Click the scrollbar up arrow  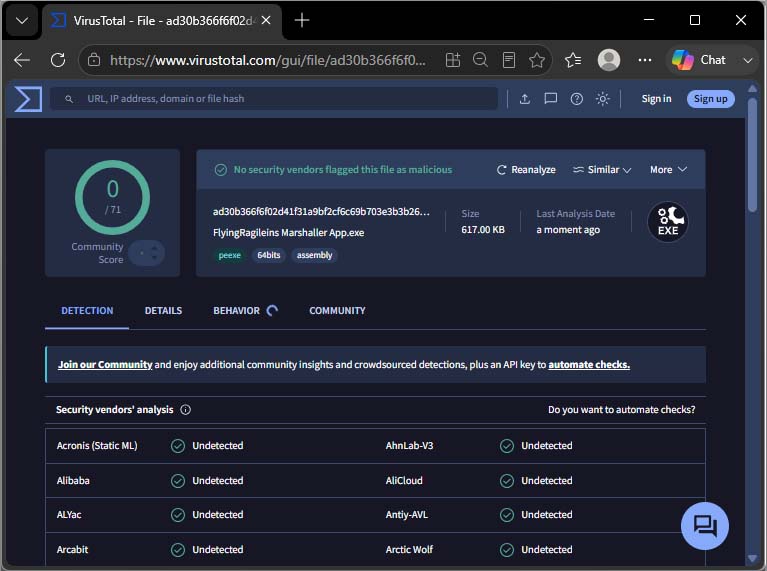pyautogui.click(x=752, y=89)
